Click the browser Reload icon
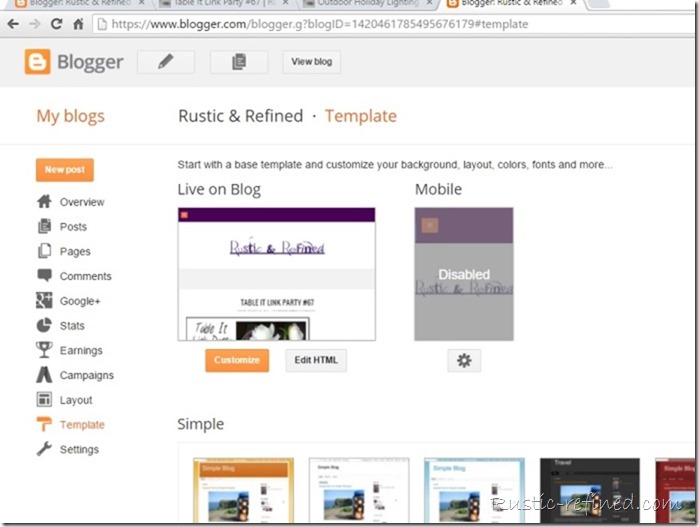The width and height of the screenshot is (699, 527). click(56, 24)
